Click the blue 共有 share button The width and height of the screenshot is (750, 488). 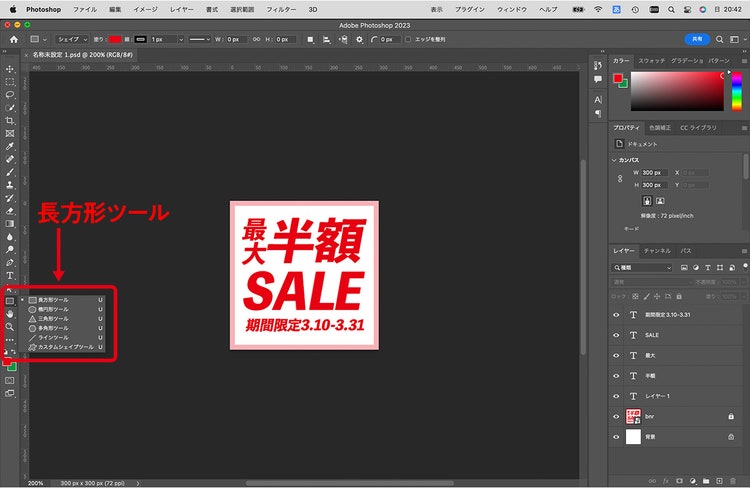coord(697,39)
